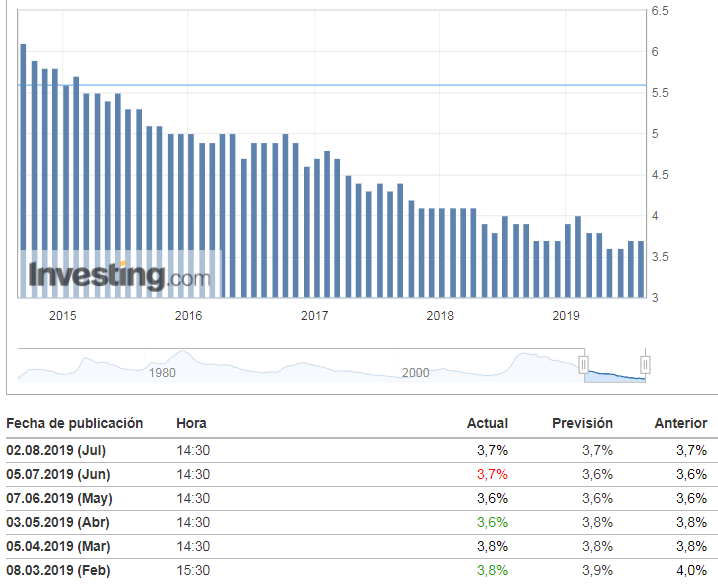Open the 08.03.2019 (Feb) release entry

pyautogui.click(x=58, y=571)
